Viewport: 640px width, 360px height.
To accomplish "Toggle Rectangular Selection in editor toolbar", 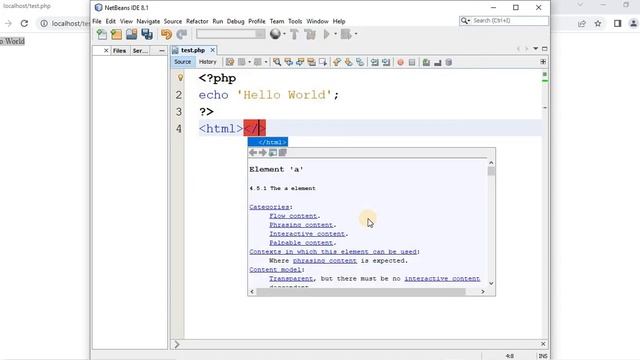I will (x=323, y=62).
